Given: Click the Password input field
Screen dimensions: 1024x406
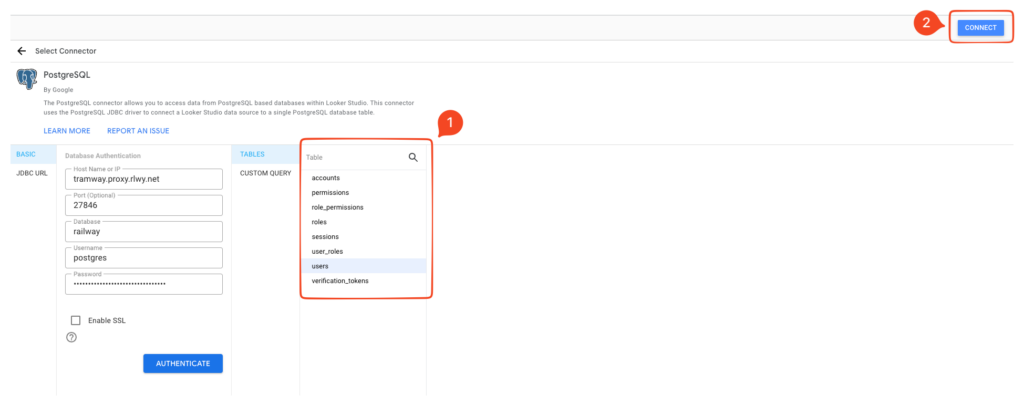Looking at the screenshot, I should click(x=142, y=284).
